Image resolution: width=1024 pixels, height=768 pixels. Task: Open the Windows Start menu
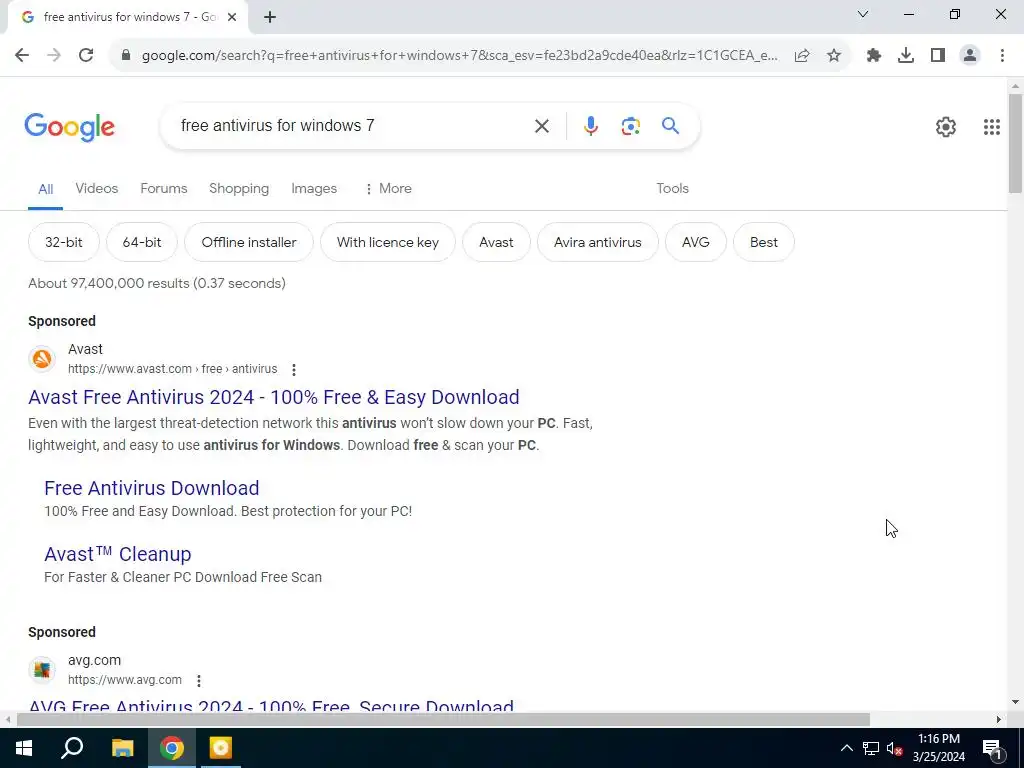(x=24, y=748)
